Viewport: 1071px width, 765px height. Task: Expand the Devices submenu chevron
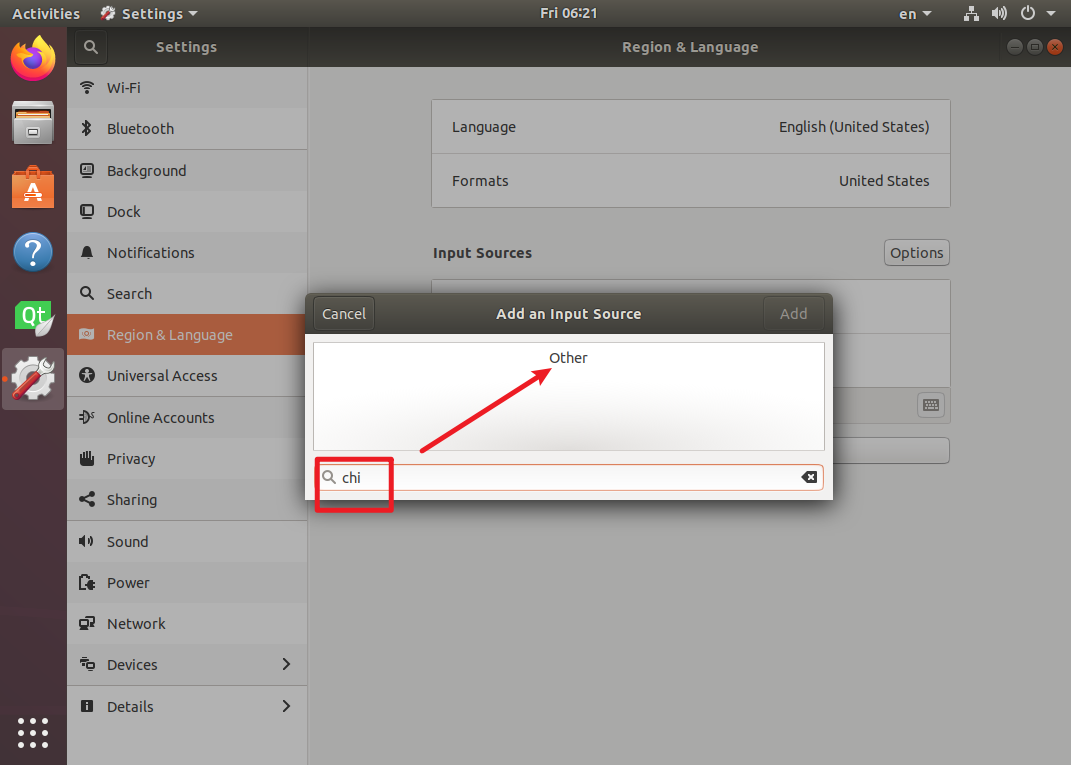286,664
